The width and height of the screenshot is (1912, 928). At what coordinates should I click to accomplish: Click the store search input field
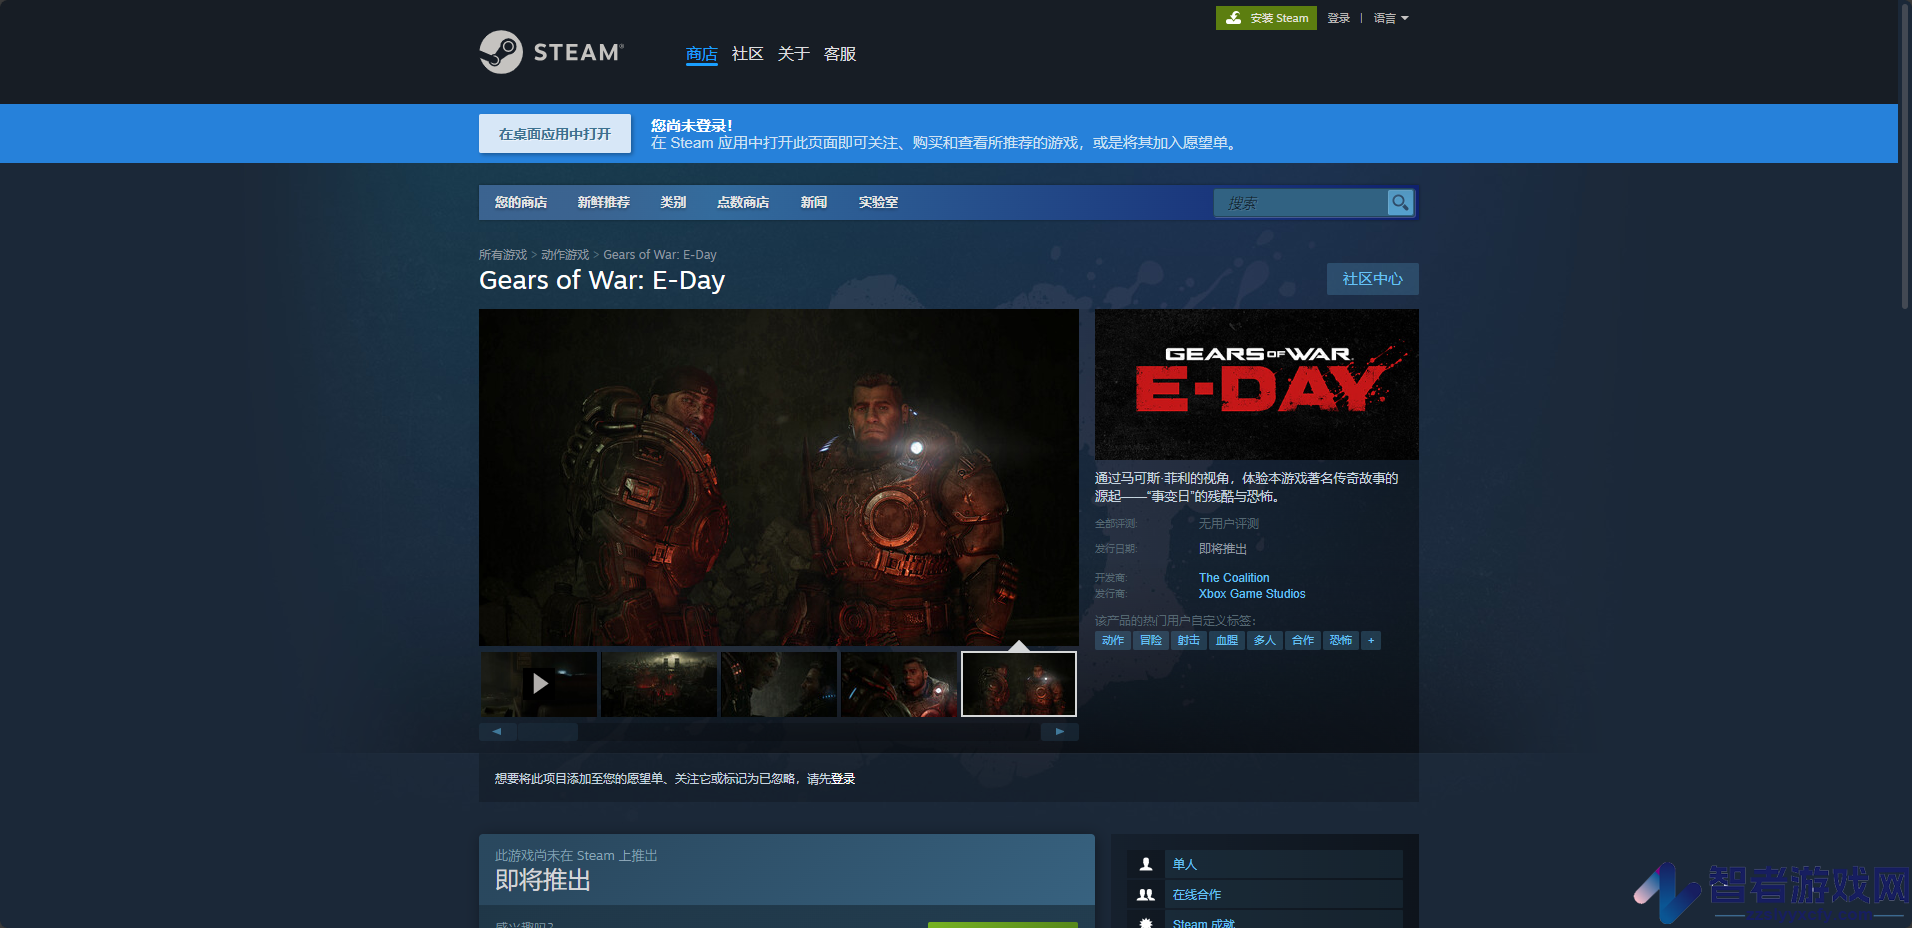1300,202
